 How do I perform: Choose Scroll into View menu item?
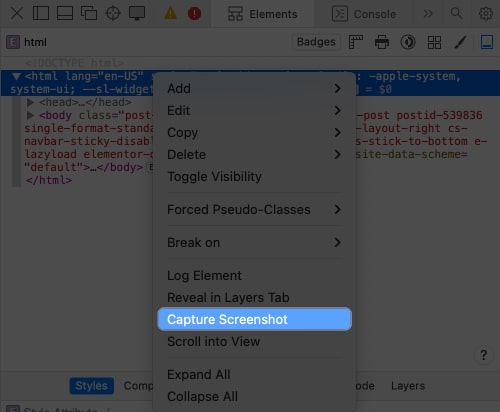click(x=254, y=341)
